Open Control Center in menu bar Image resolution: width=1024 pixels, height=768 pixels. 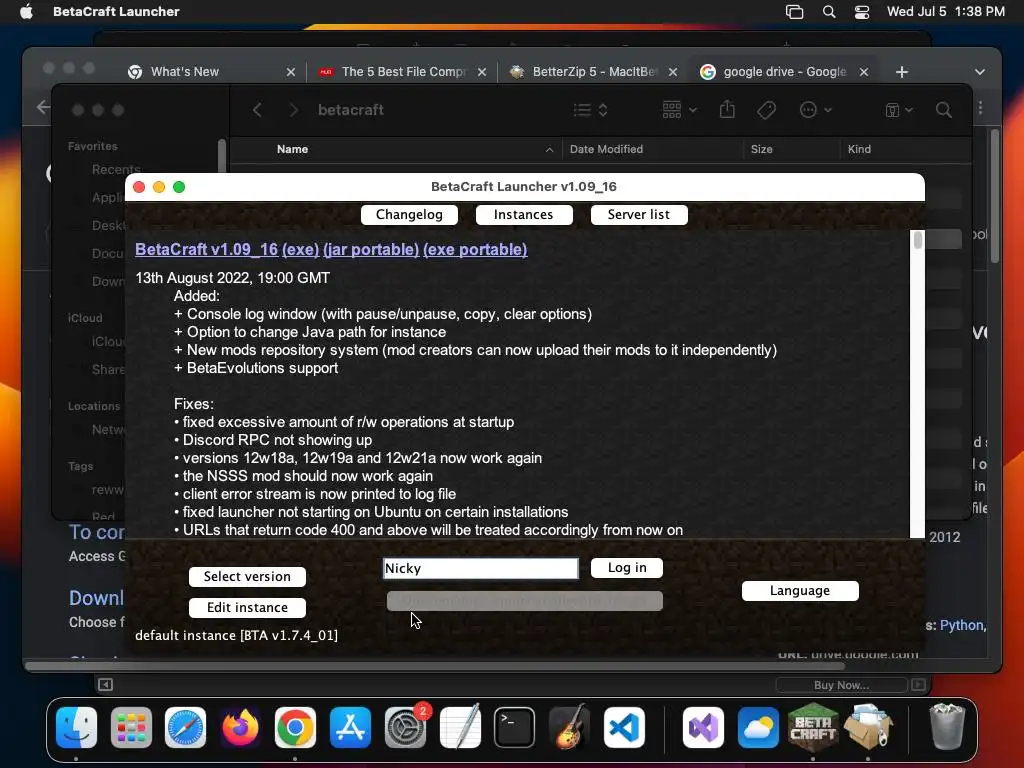point(862,12)
